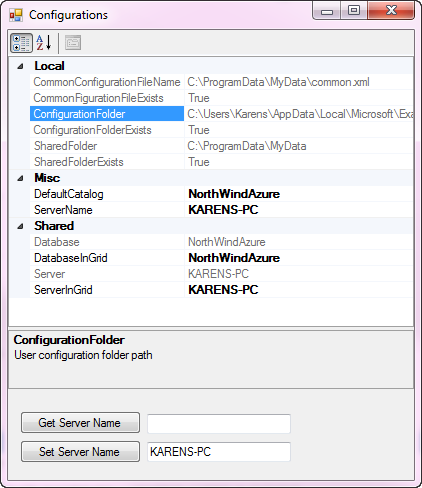The height and width of the screenshot is (488, 422).
Task: Open the Property Pages toolbar icon
Action: tap(73, 43)
